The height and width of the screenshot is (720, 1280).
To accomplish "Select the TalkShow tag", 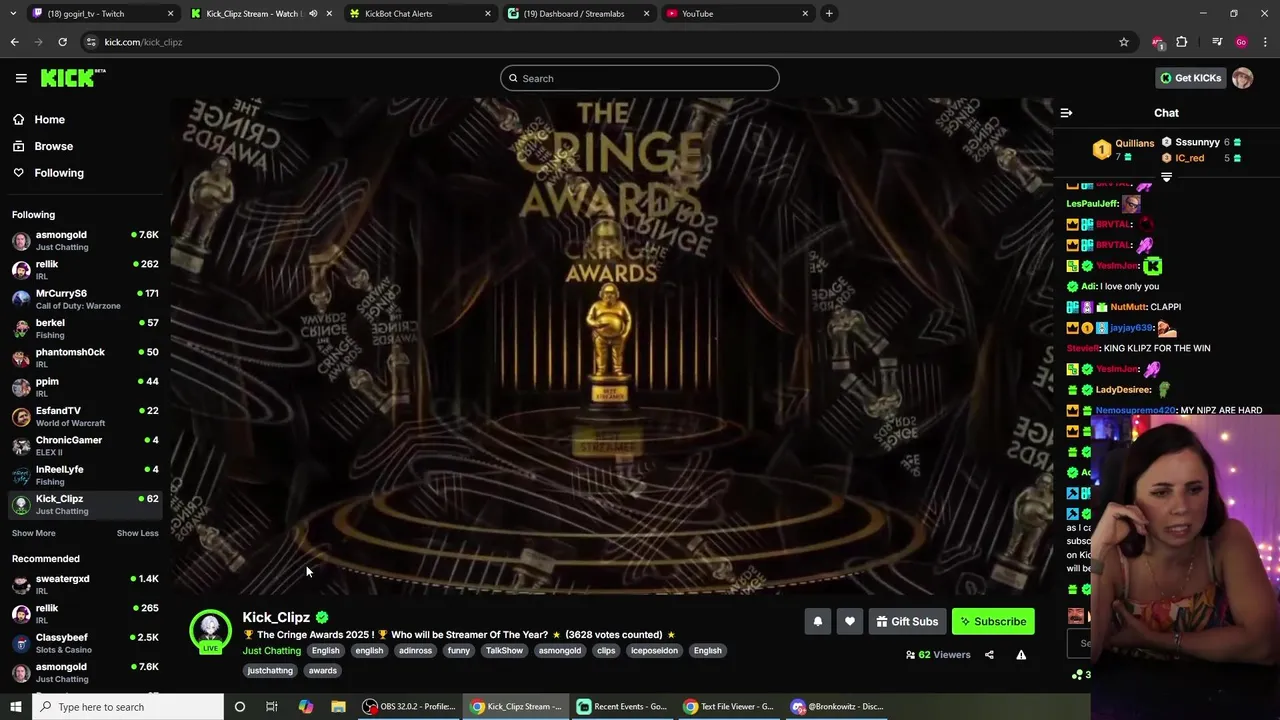I will tap(504, 651).
